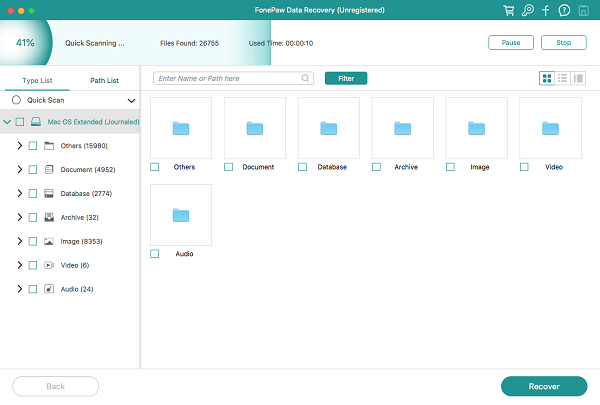Check the Mac OS Extended drive checkbox
Image resolution: width=600 pixels, height=405 pixels.
point(20,122)
